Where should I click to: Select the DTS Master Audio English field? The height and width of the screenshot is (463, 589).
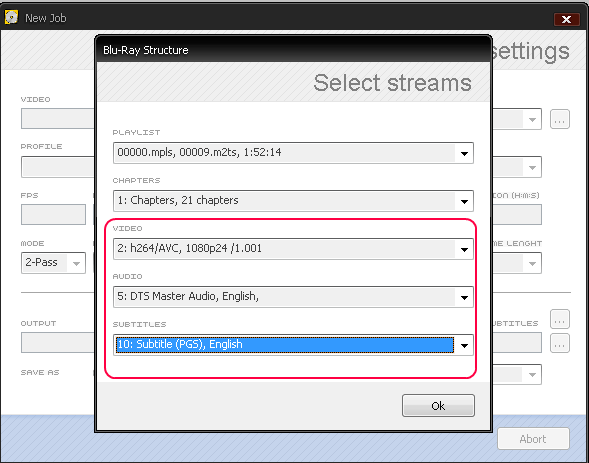(x=293, y=297)
